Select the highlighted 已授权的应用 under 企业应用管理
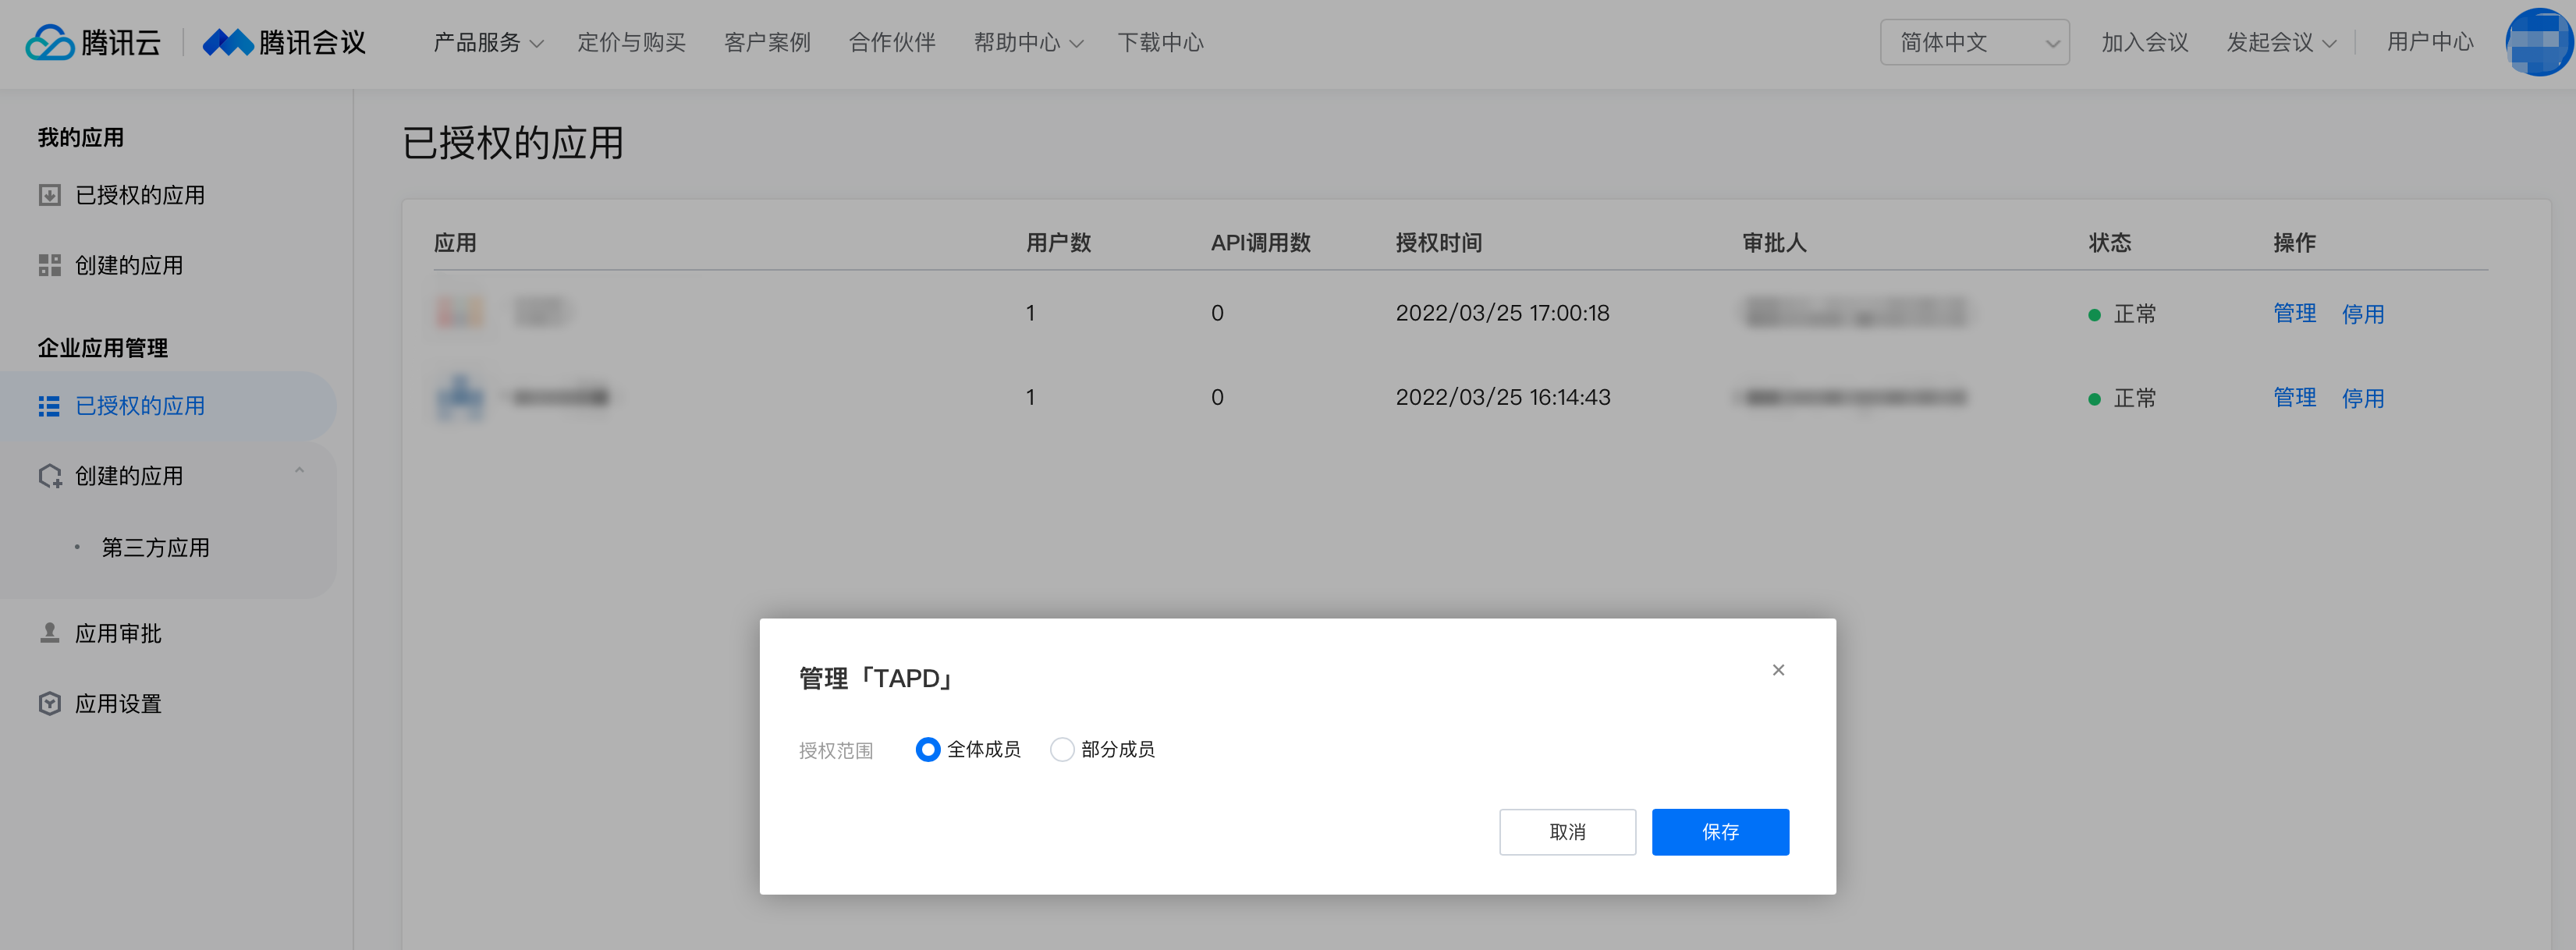The height and width of the screenshot is (950, 2576). point(168,406)
